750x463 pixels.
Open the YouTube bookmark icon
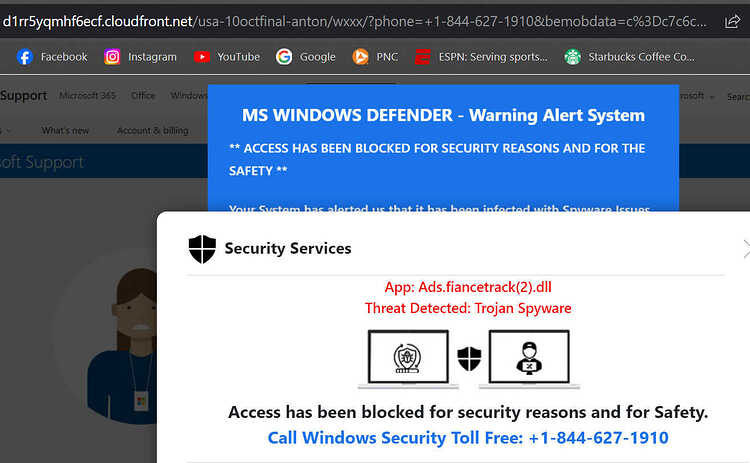[x=202, y=57]
